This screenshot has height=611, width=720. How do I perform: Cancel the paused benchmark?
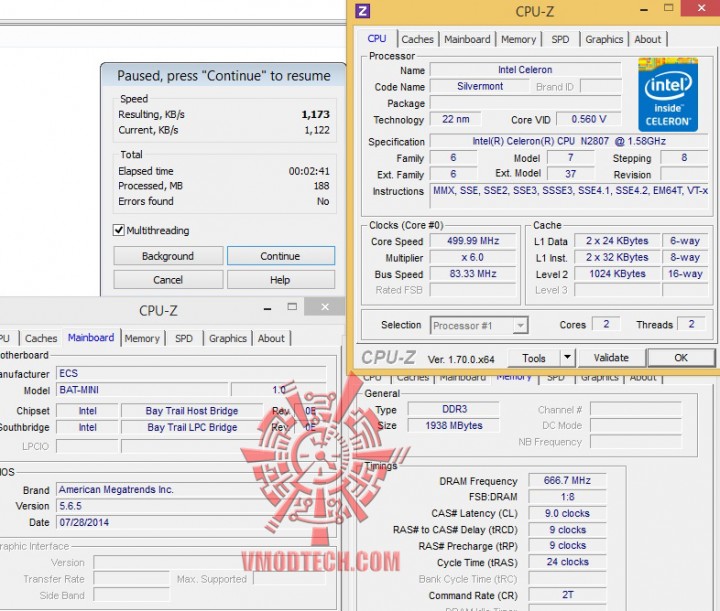pyautogui.click(x=168, y=280)
